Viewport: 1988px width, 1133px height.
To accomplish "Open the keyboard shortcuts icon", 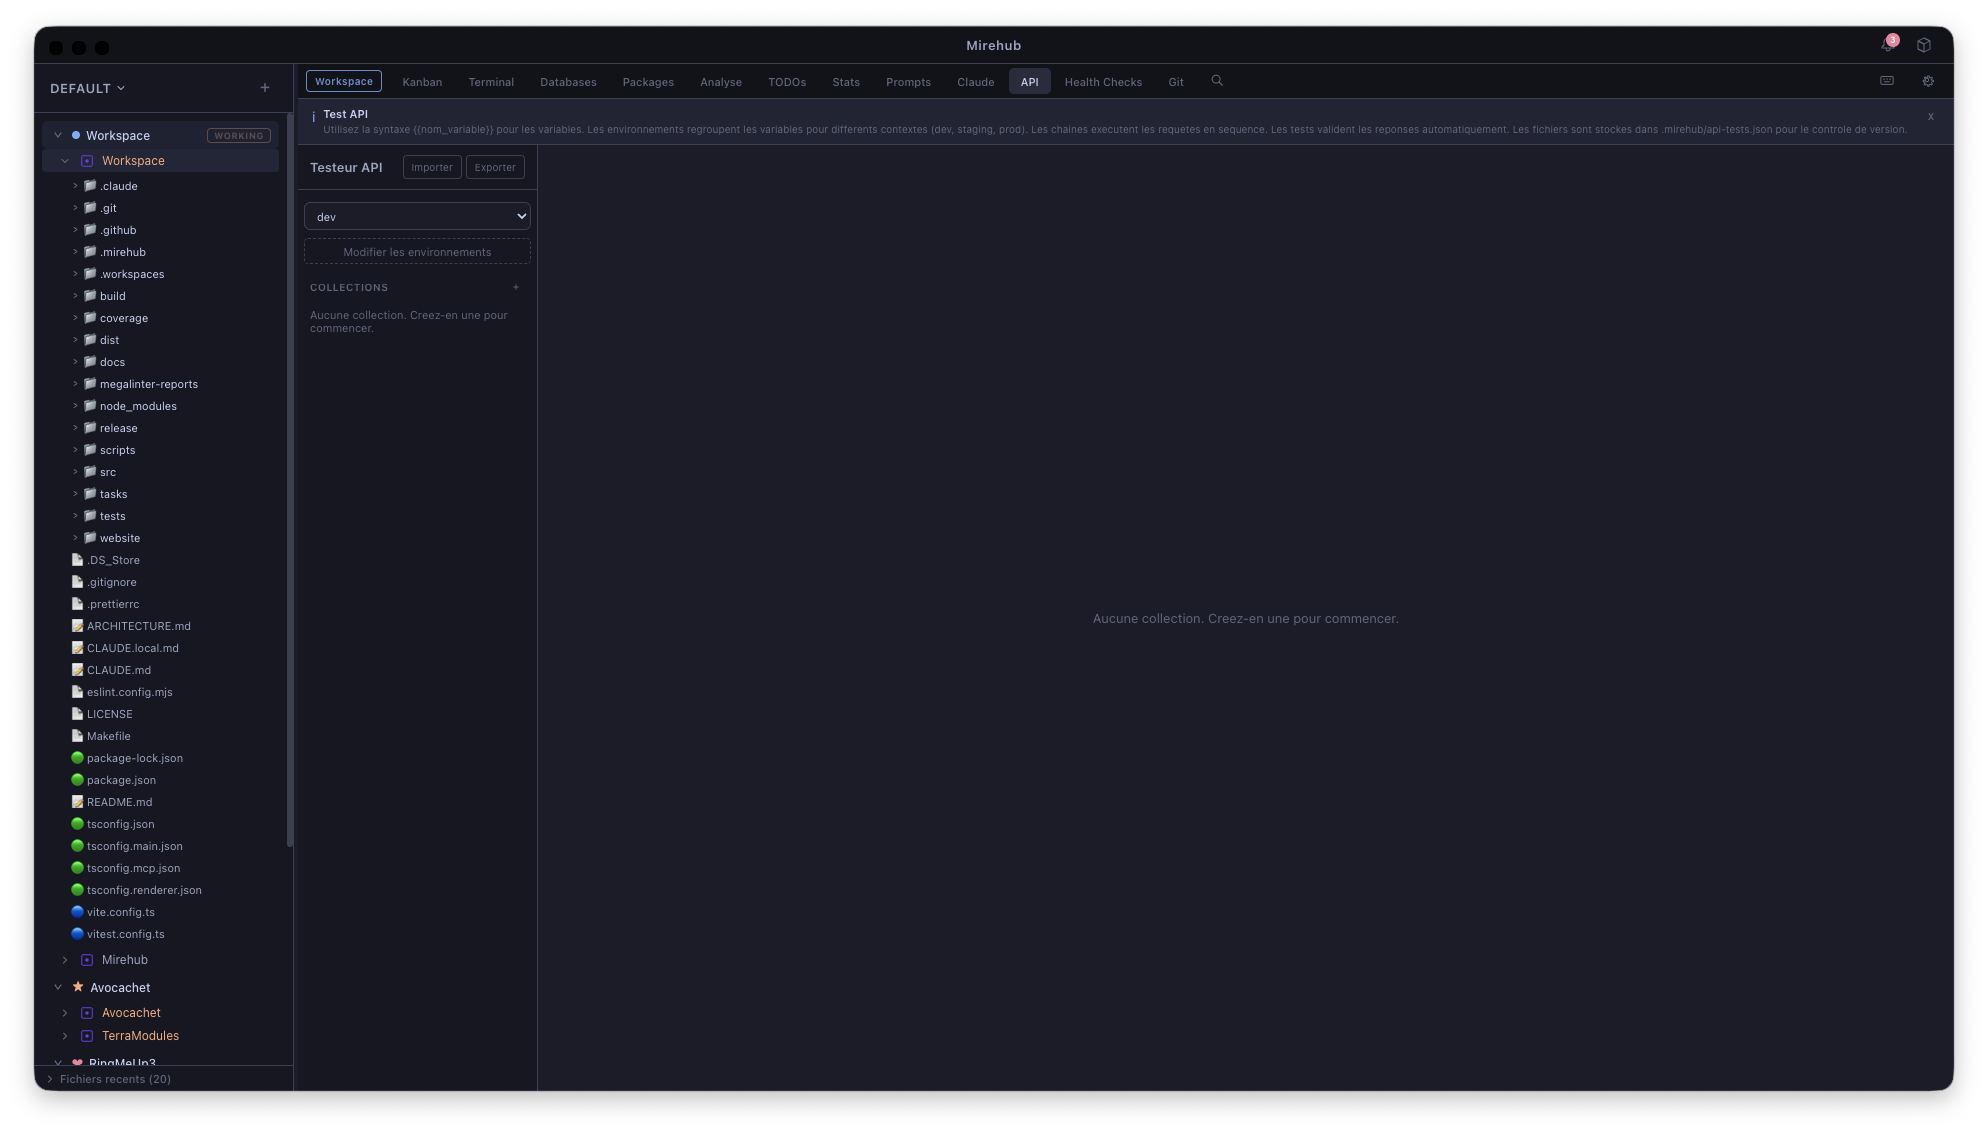I will pyautogui.click(x=1887, y=80).
